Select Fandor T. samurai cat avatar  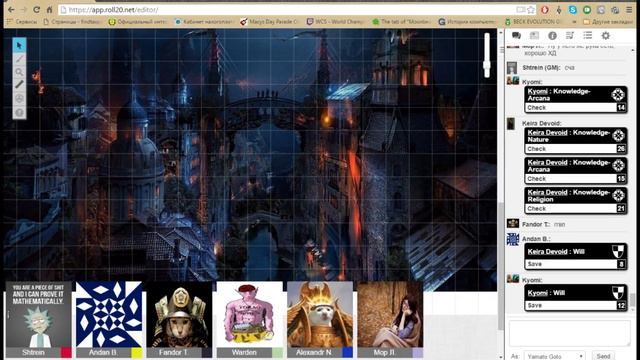coord(179,314)
